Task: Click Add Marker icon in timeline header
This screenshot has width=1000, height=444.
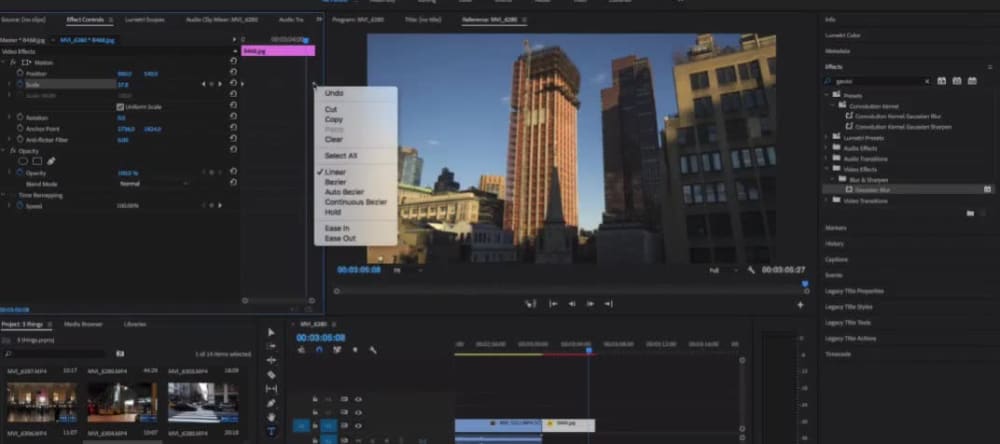Action: (x=355, y=350)
